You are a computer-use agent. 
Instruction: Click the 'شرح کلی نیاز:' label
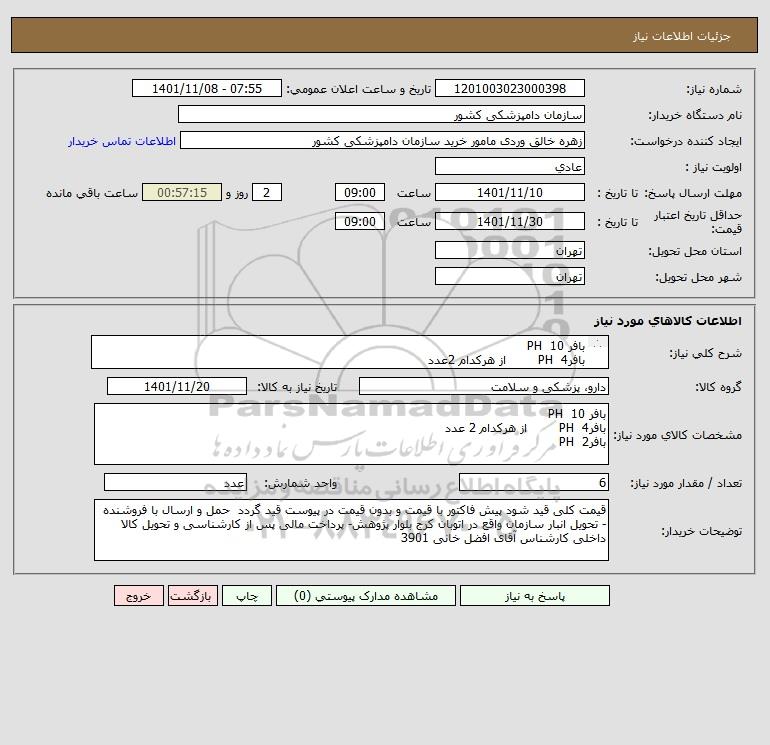tap(706, 353)
